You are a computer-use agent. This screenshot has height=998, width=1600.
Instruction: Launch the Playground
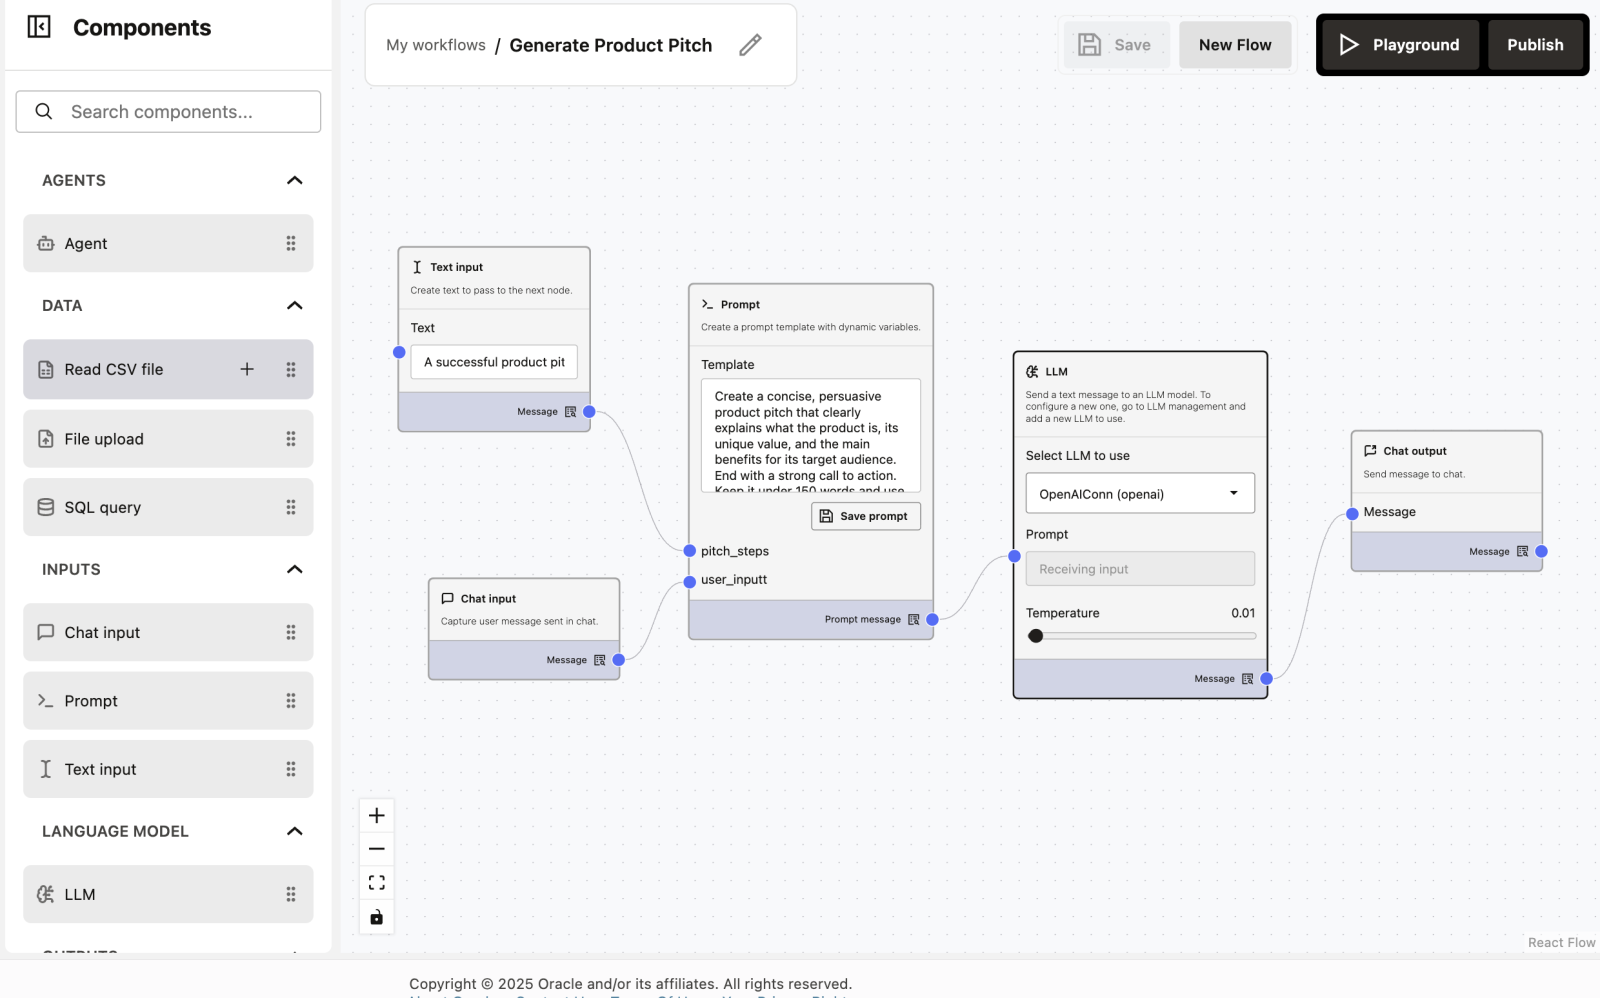pyautogui.click(x=1398, y=44)
